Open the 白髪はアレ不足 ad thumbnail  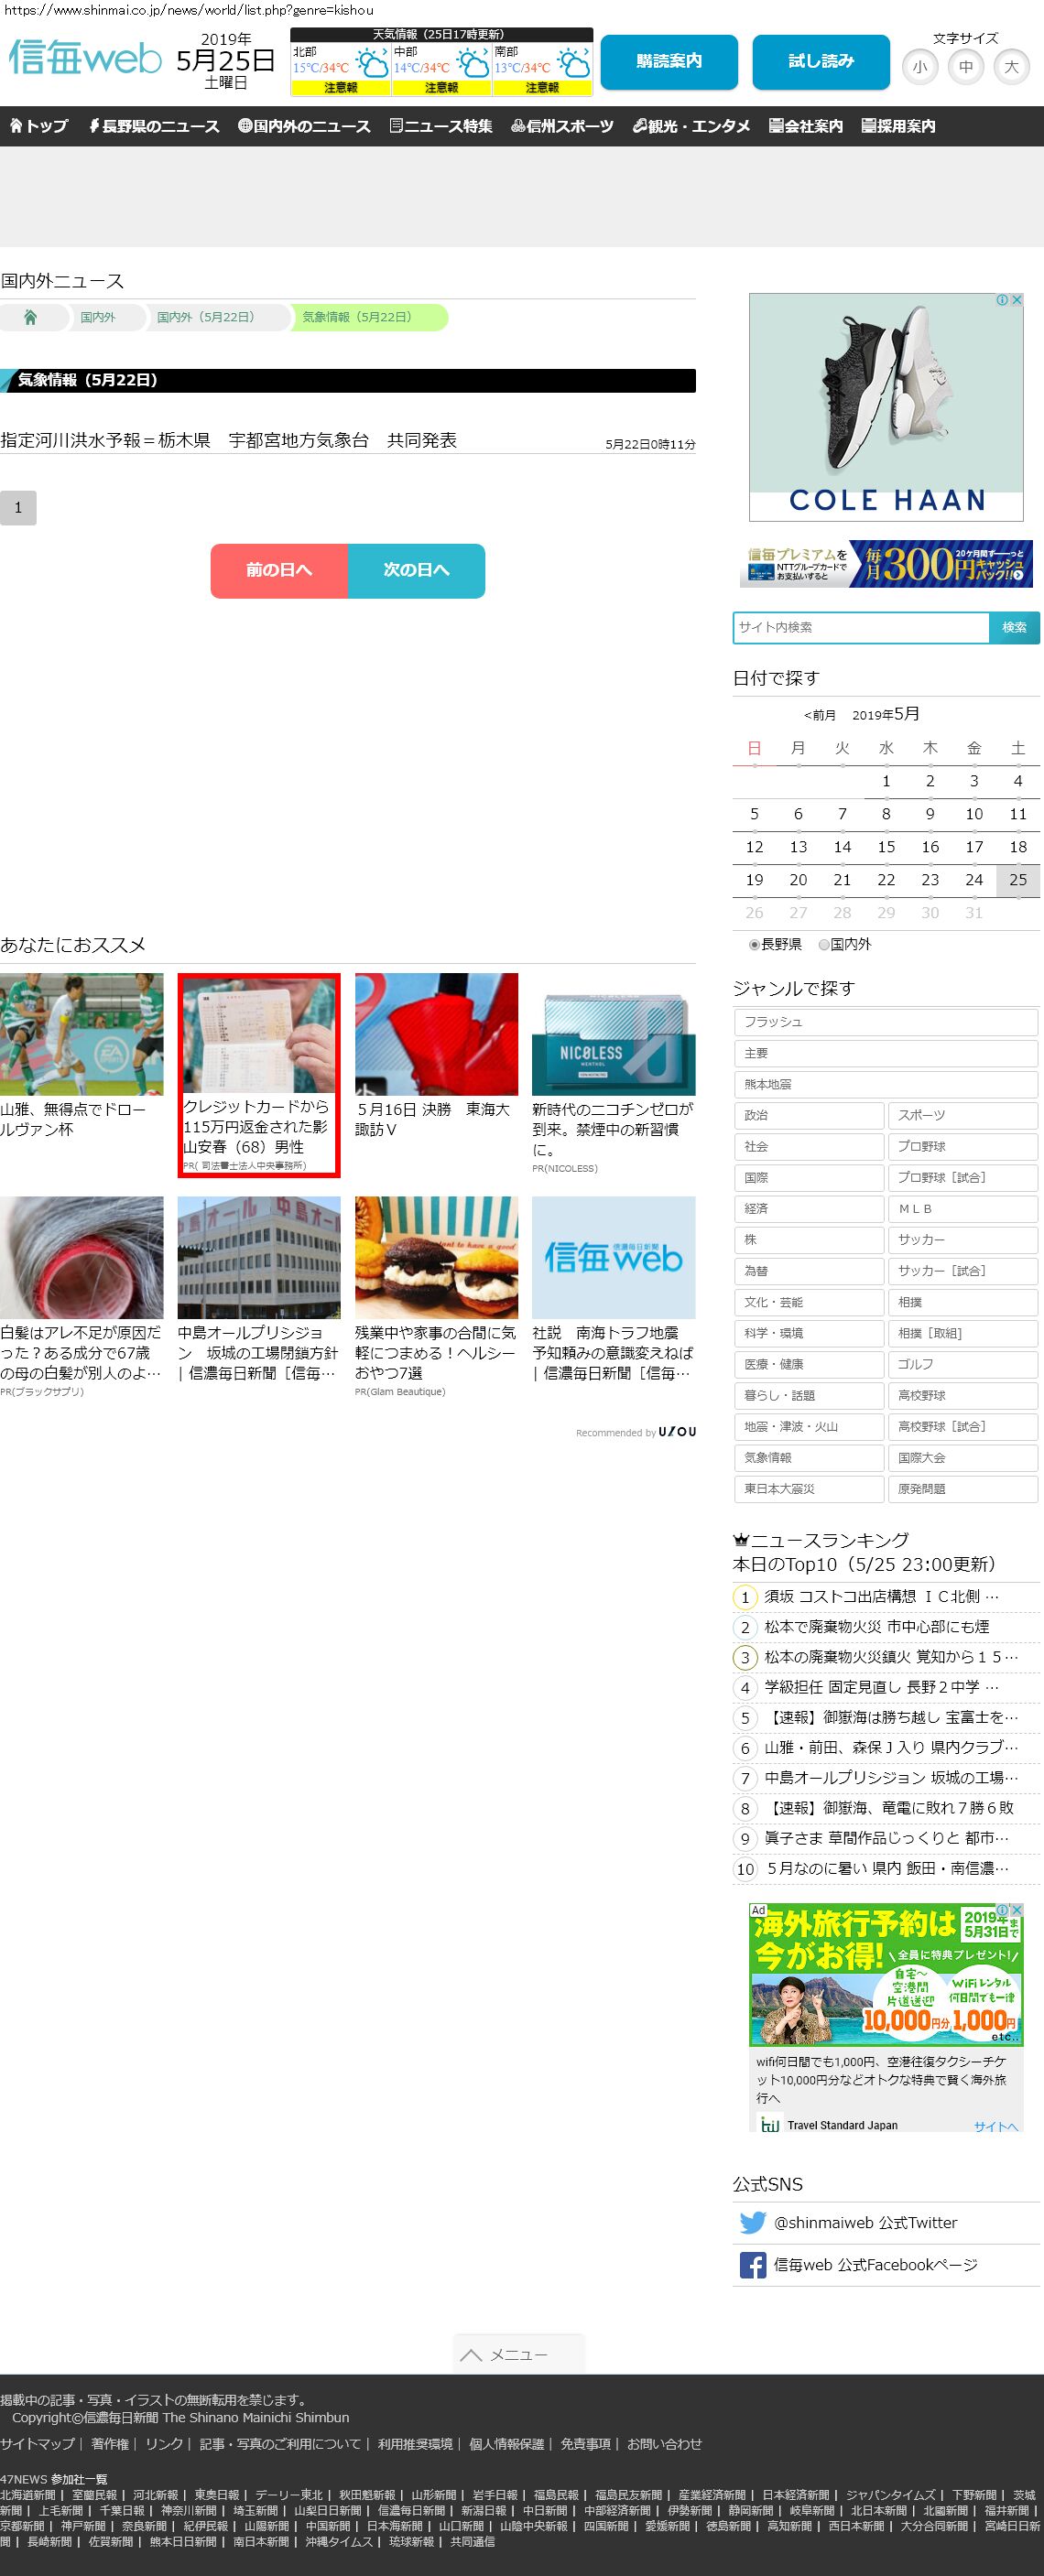81,1258
